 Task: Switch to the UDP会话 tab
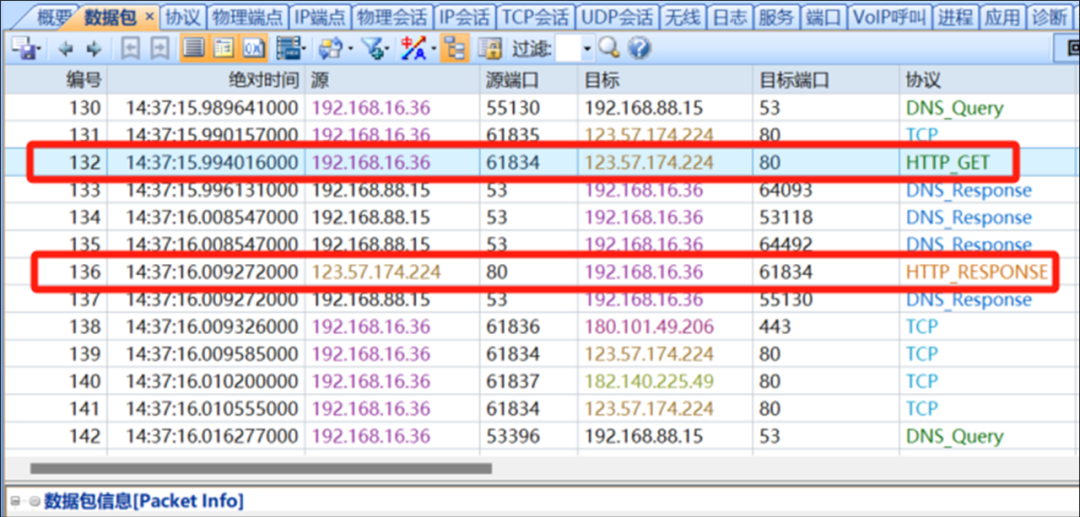point(616,17)
